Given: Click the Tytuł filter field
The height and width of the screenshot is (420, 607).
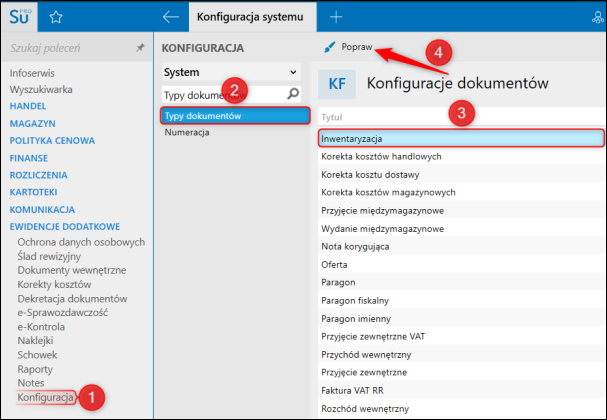Looking at the screenshot, I should [x=461, y=117].
